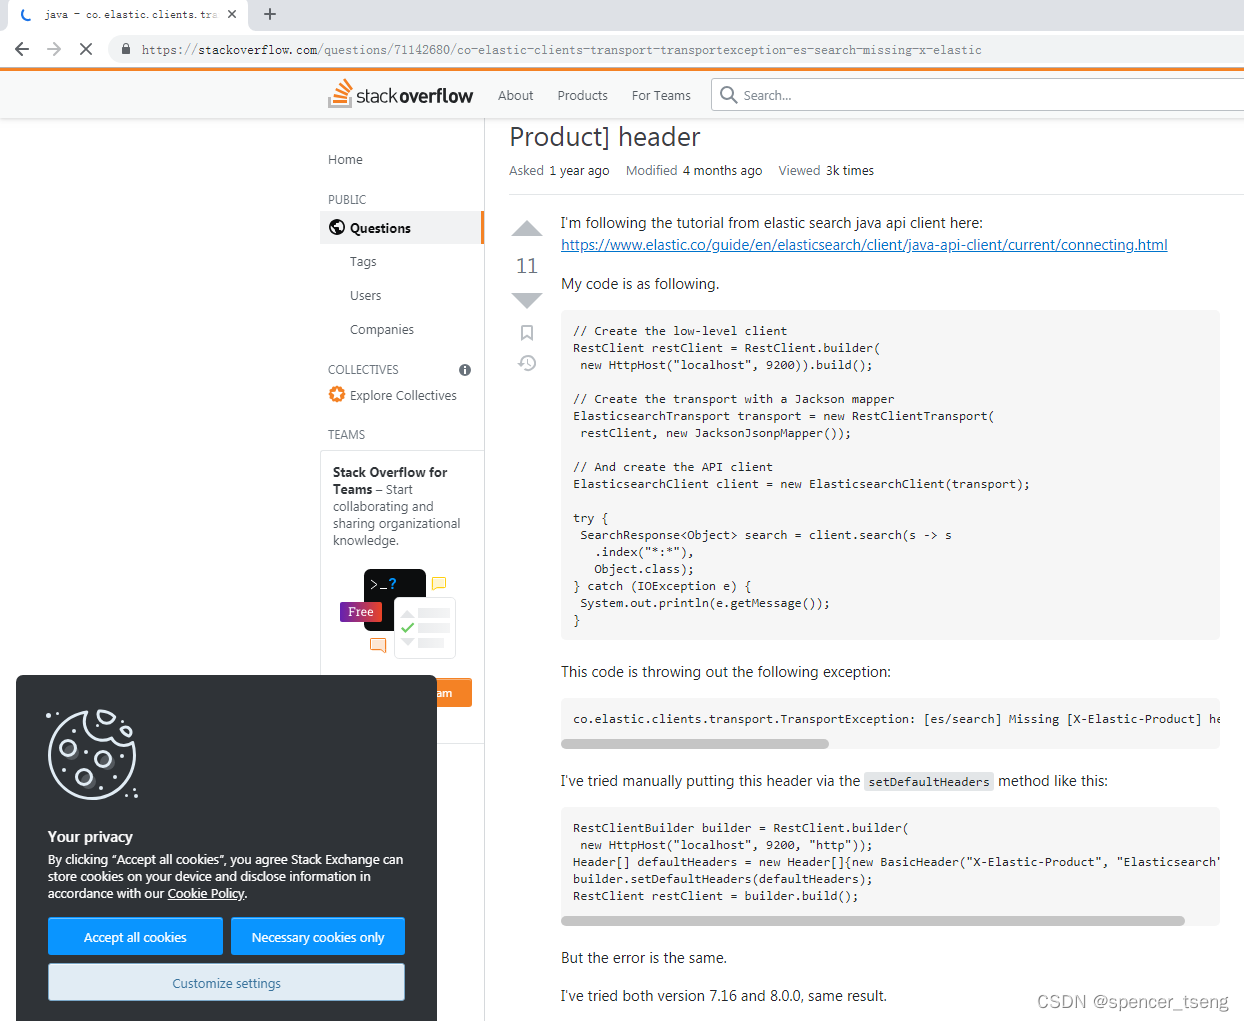Bookmark the question

[527, 332]
